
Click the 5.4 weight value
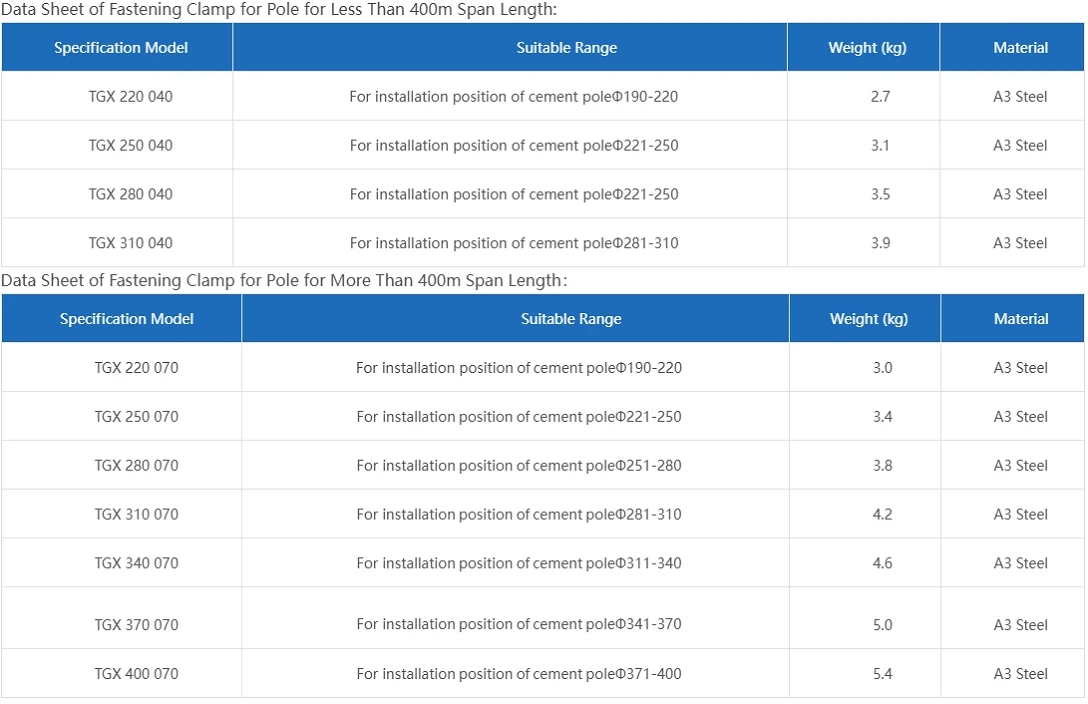883,673
